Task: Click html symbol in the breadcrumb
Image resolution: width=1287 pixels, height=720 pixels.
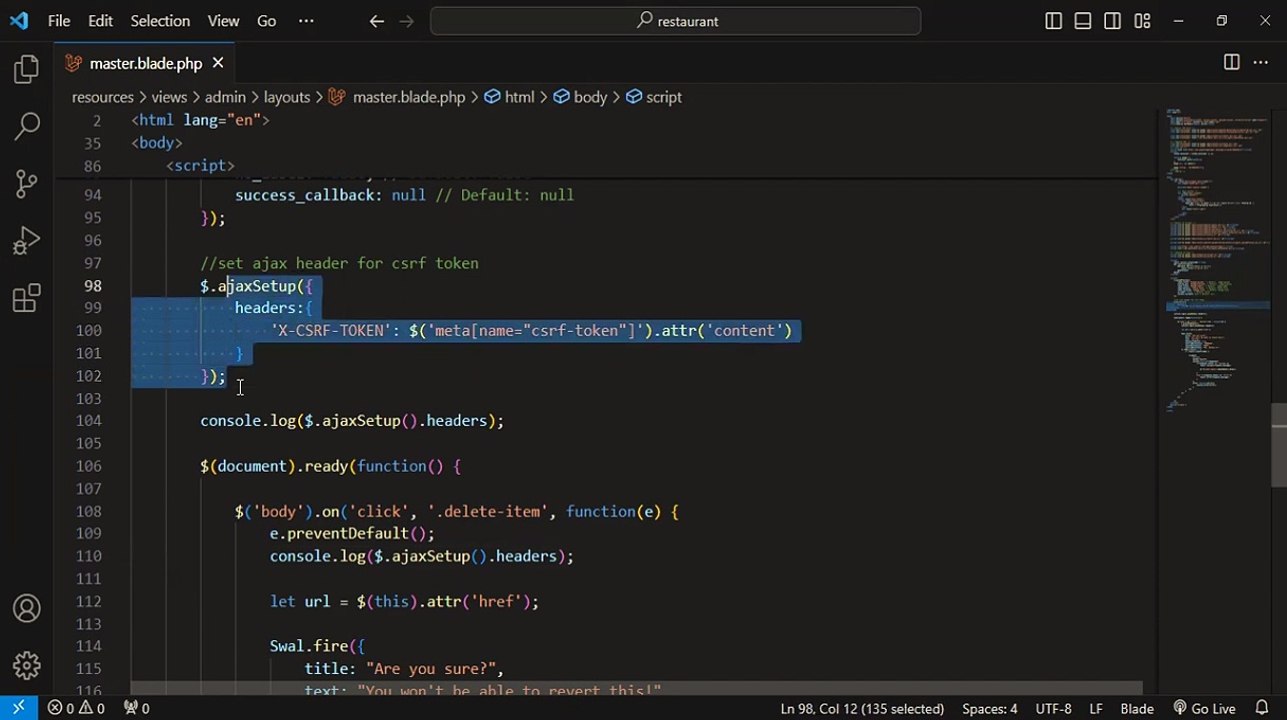Action: (509, 97)
